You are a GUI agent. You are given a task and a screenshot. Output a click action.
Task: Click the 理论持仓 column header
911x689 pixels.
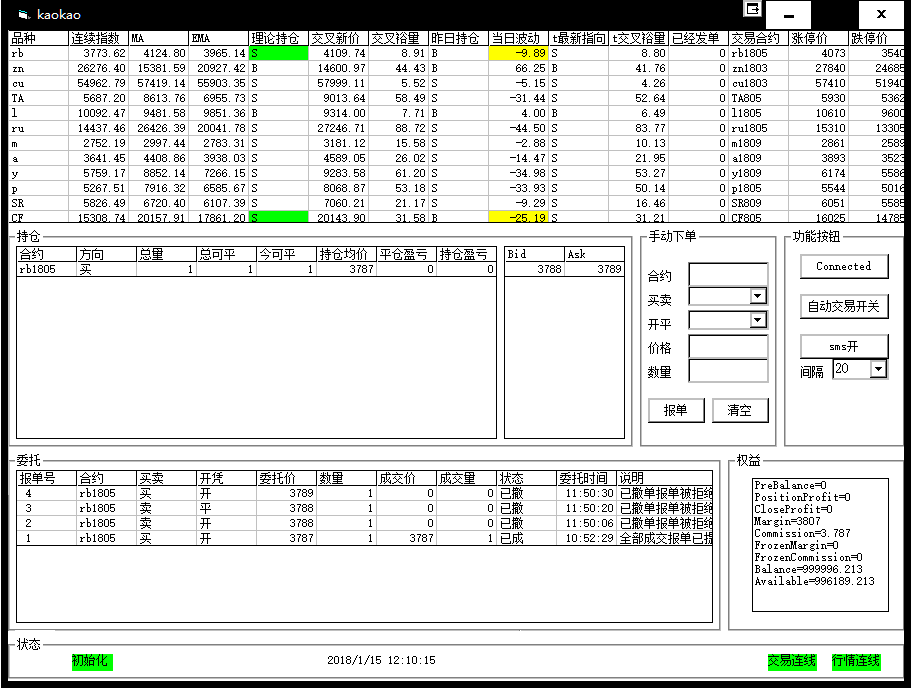click(278, 39)
